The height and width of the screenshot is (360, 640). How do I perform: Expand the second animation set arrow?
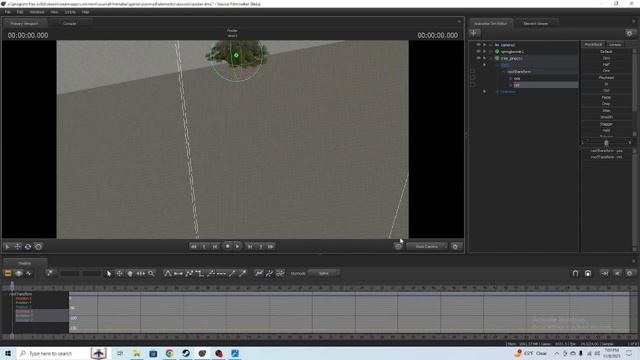point(484,51)
